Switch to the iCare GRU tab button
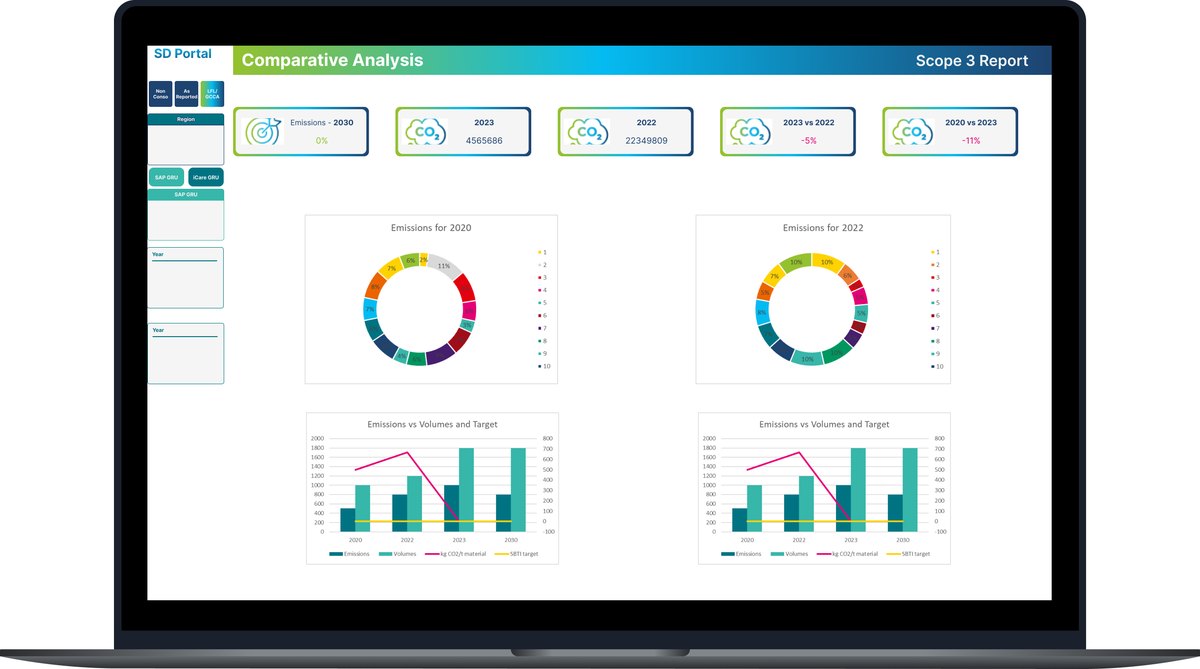The height and width of the screenshot is (669, 1200). pyautogui.click(x=206, y=177)
